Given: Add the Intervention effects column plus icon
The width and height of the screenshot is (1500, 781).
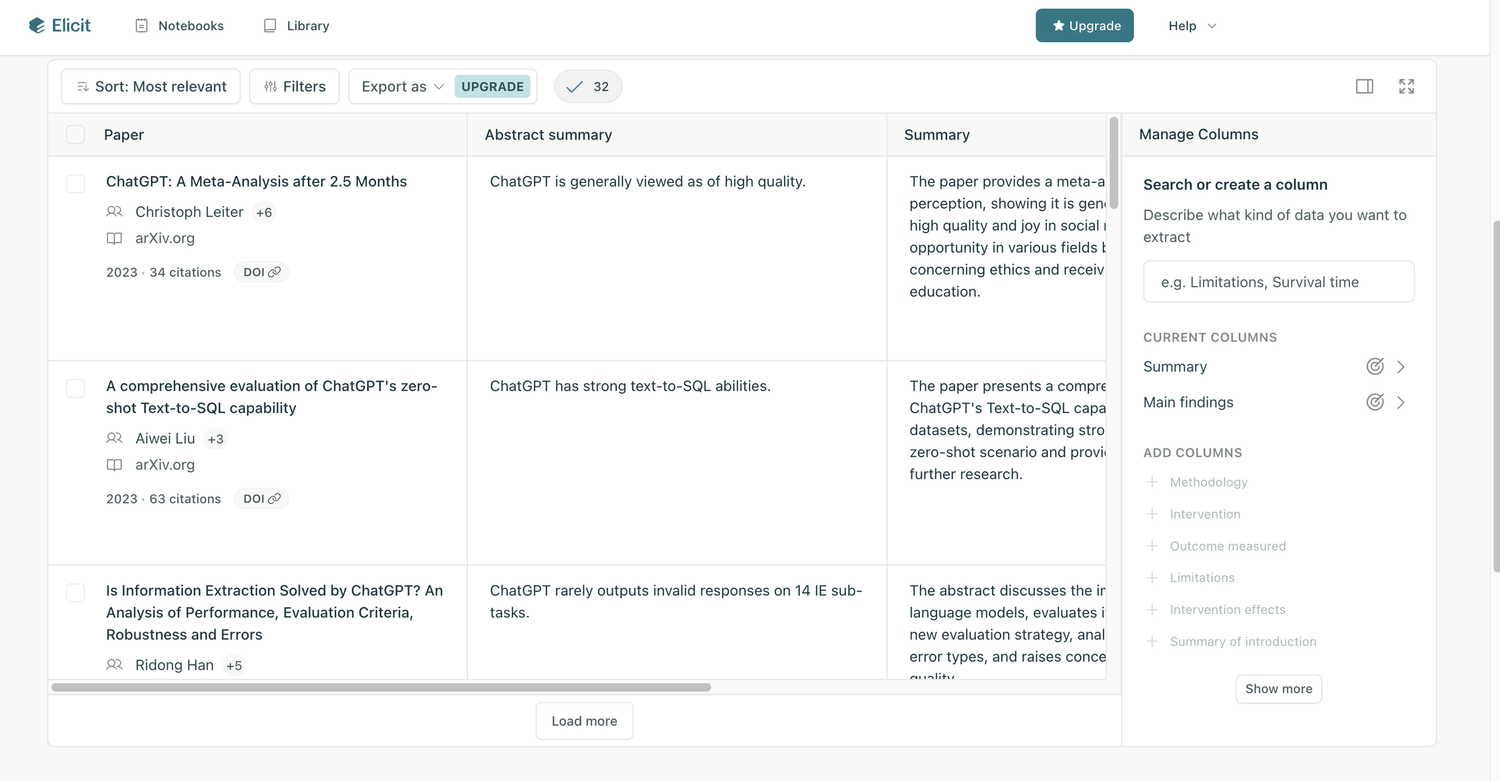Looking at the screenshot, I should pos(1152,609).
